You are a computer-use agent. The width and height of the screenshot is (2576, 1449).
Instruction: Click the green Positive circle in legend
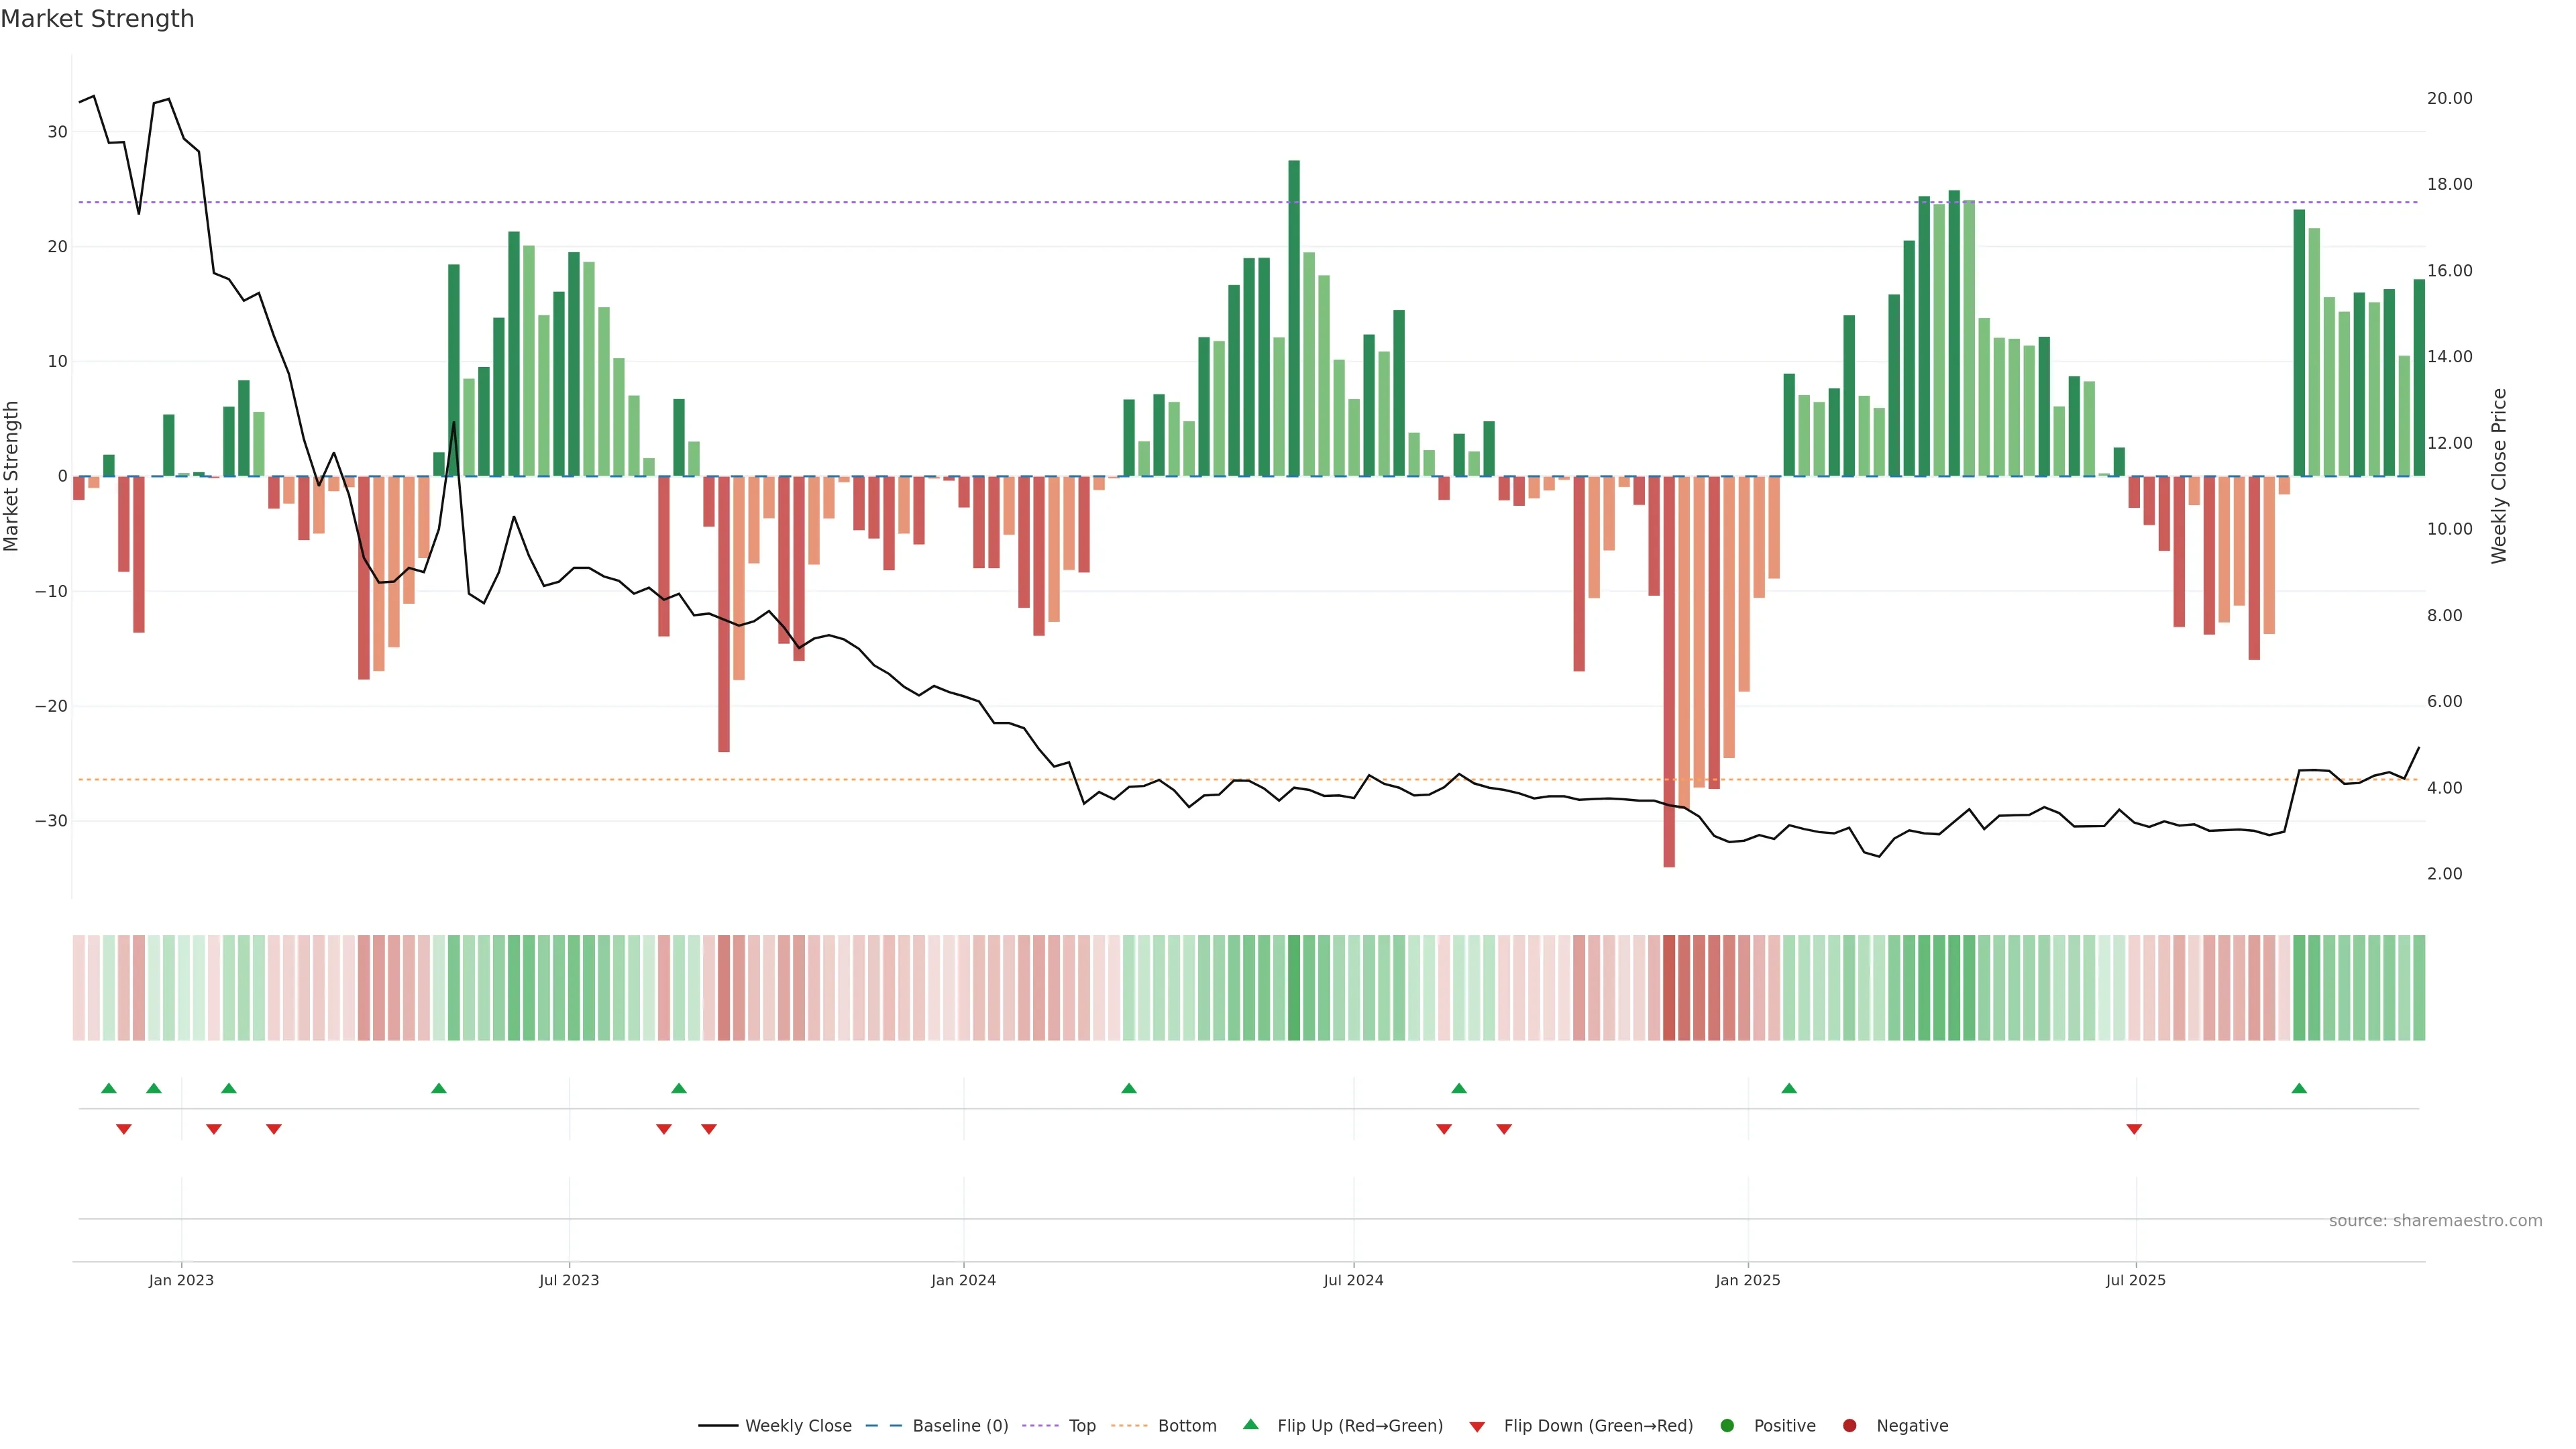1727,1426
